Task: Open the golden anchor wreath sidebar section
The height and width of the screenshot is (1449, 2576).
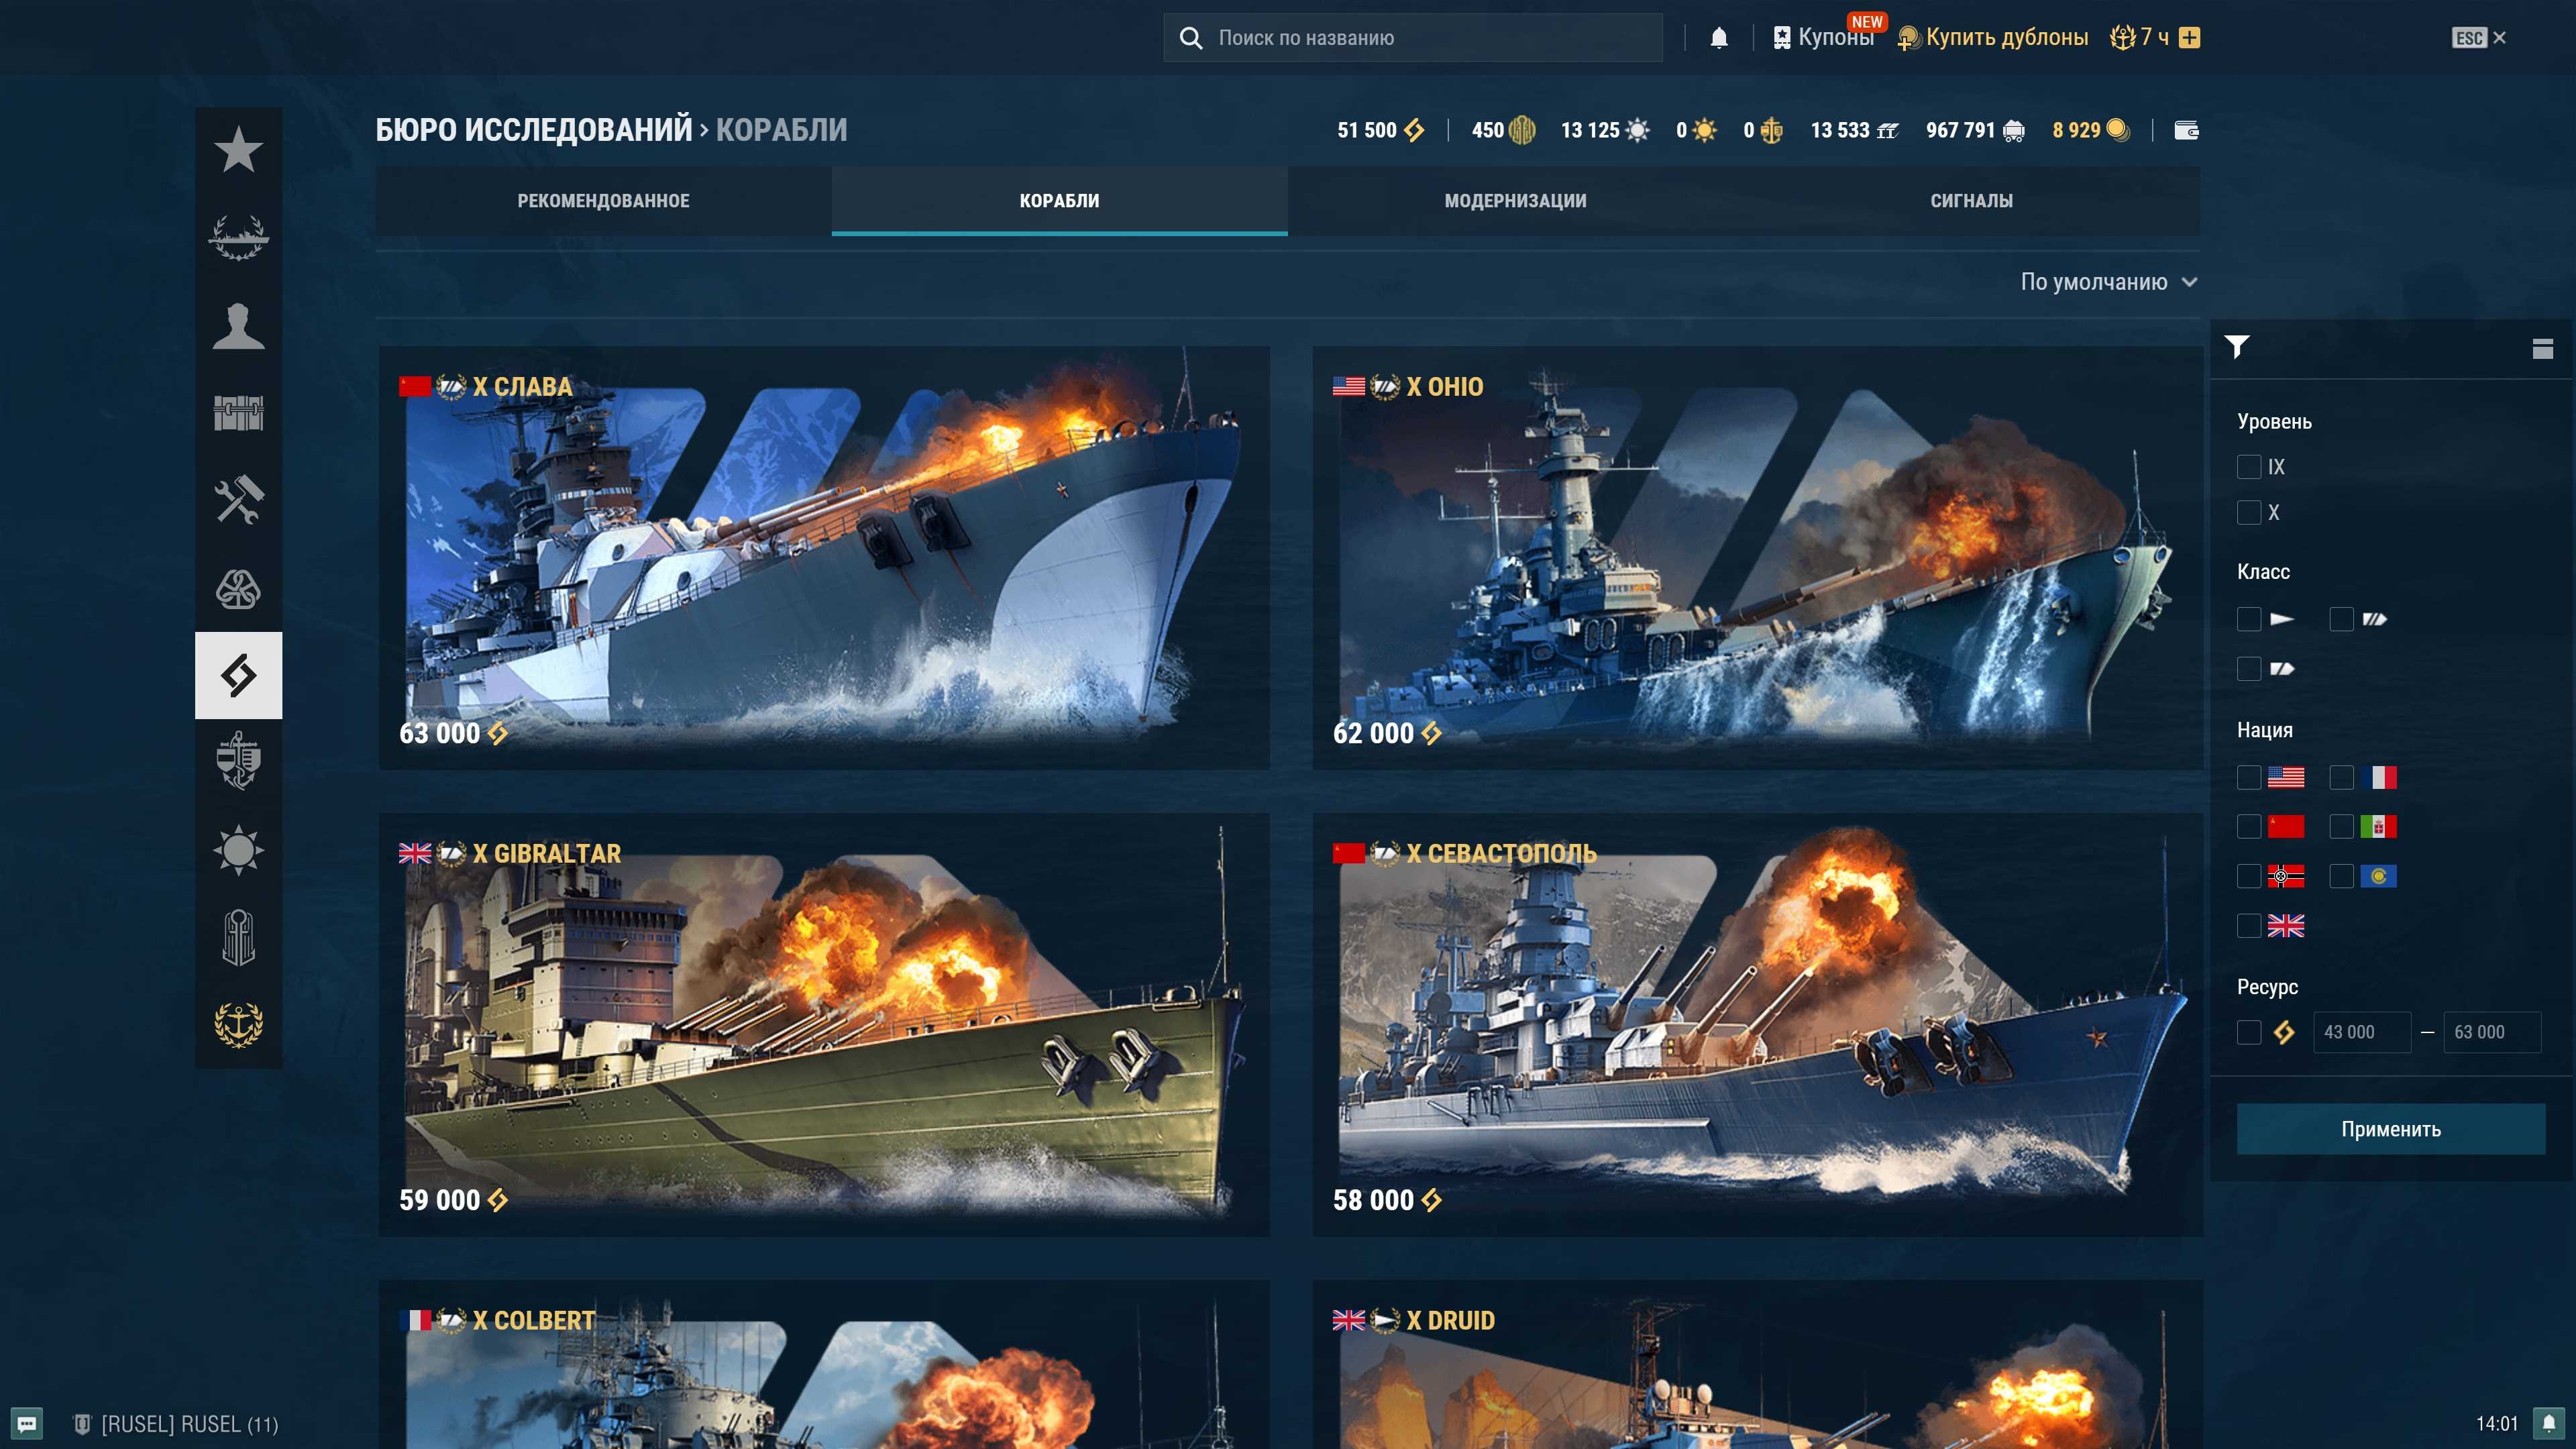Action: pyautogui.click(x=238, y=1025)
